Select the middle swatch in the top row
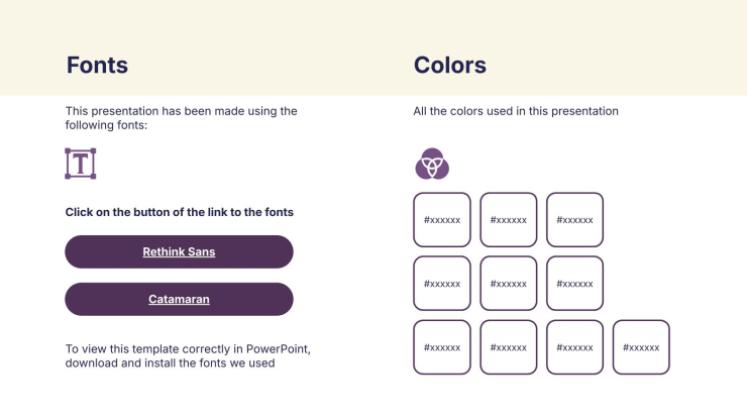Viewport: 747px width, 420px height. point(508,220)
